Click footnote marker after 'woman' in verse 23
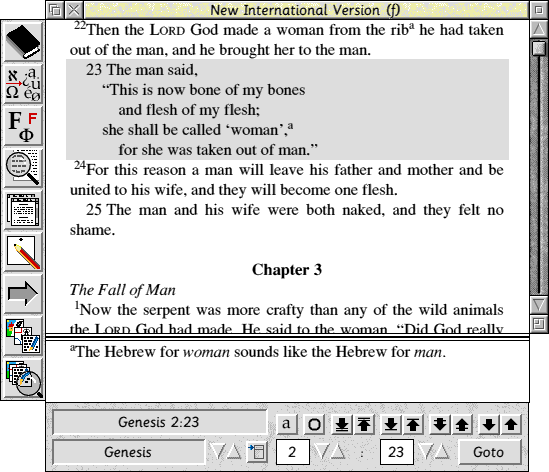Image resolution: width=549 pixels, height=472 pixels. click(x=291, y=126)
